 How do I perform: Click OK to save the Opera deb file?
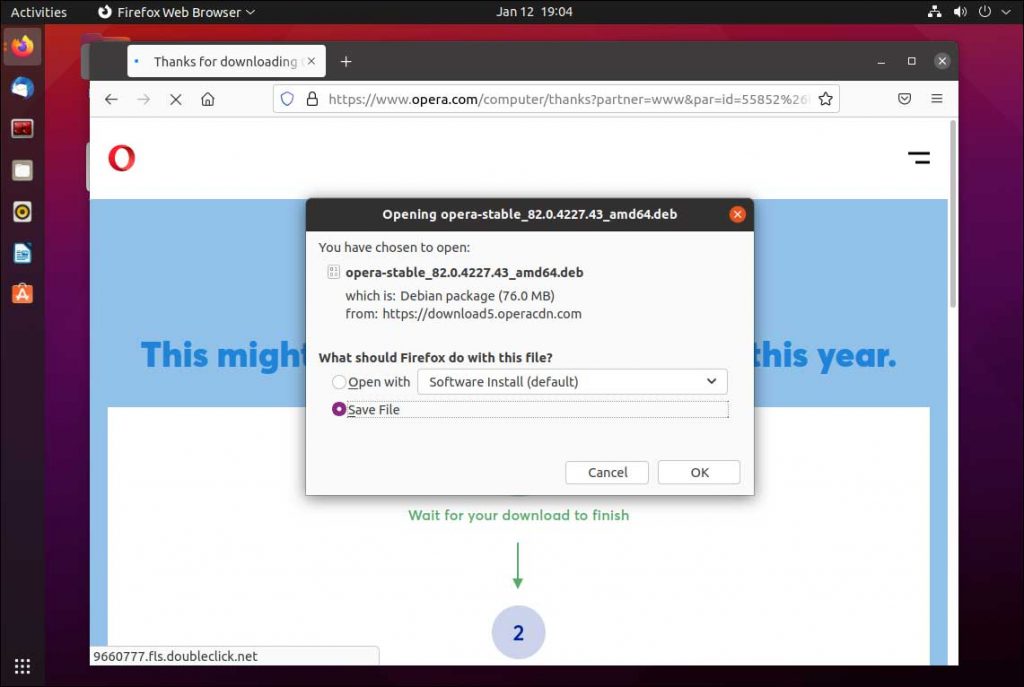[x=698, y=472]
